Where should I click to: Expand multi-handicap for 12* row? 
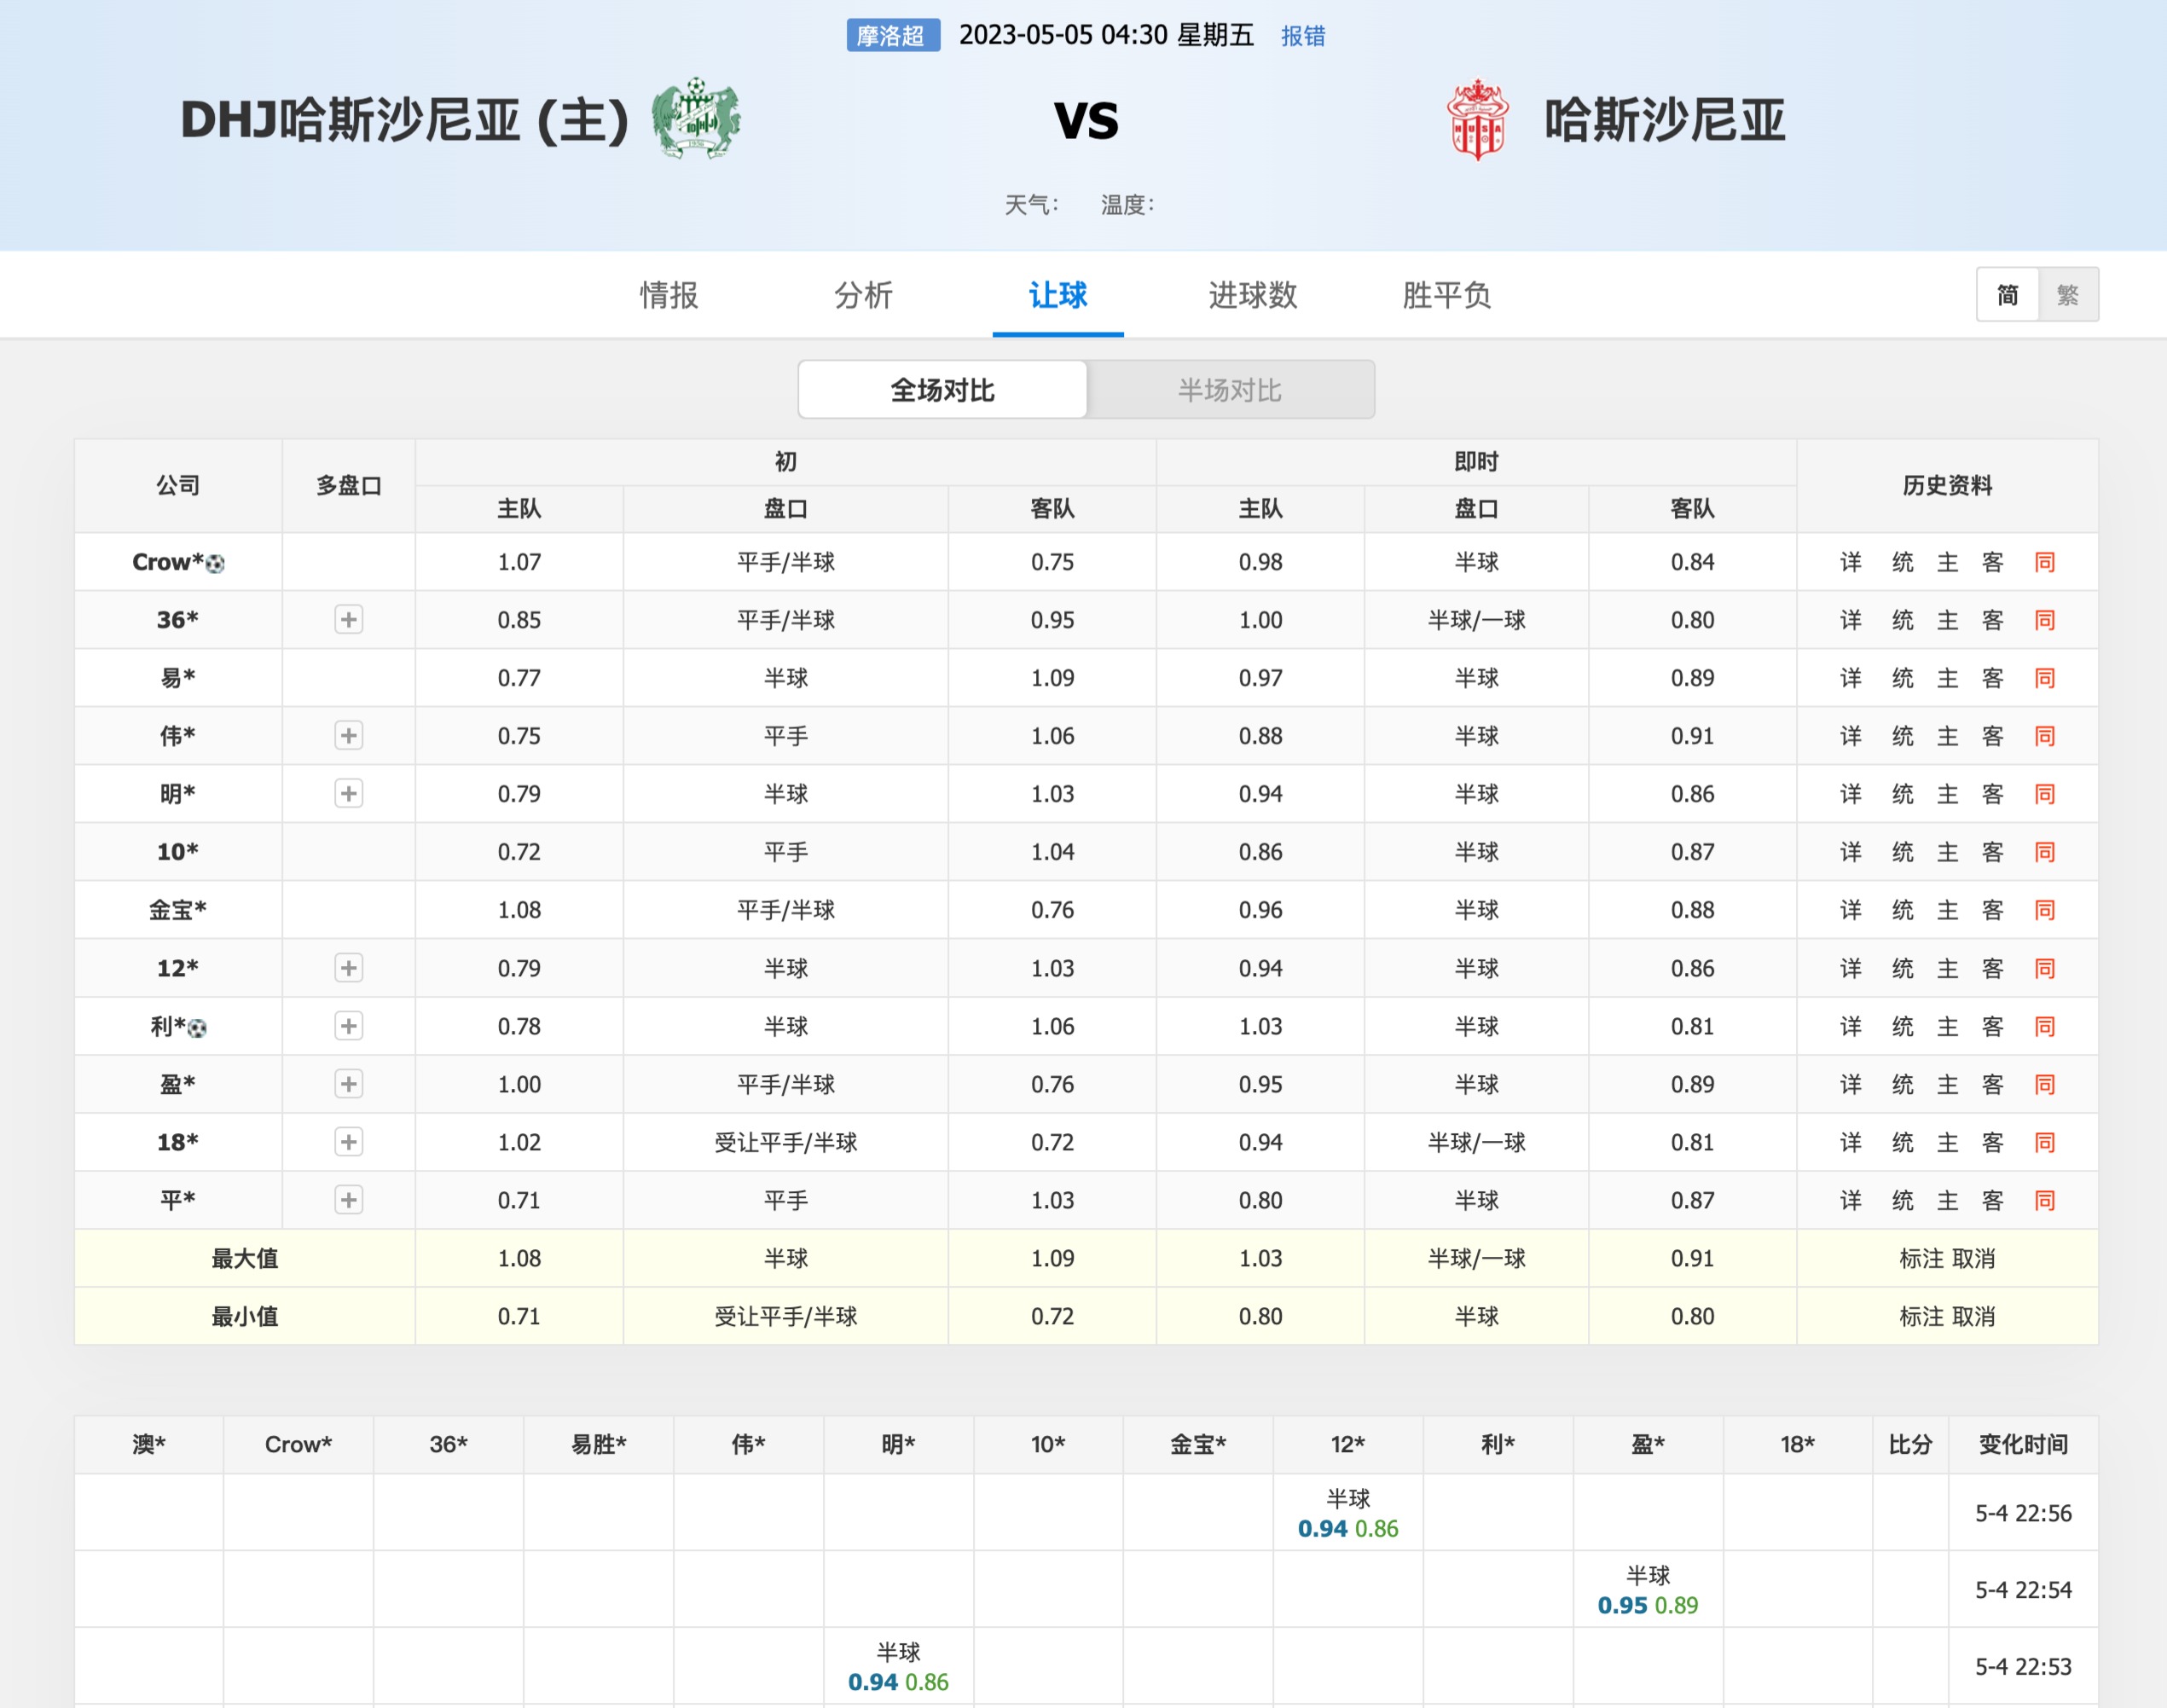[348, 968]
